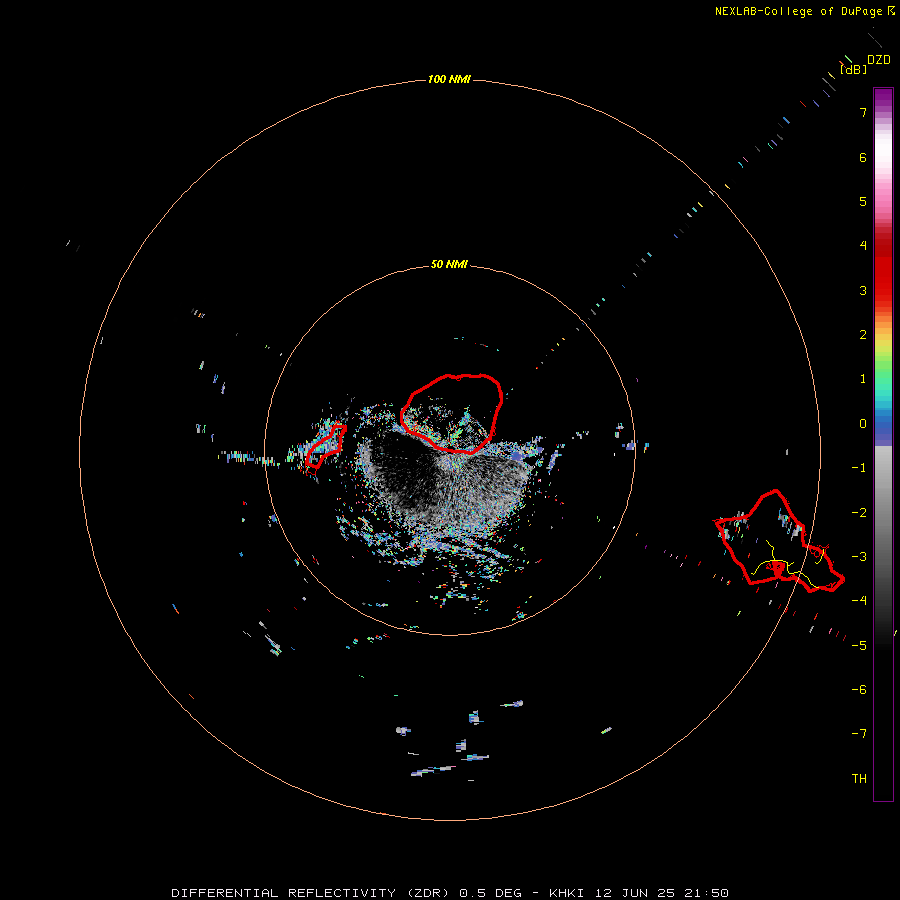Click the -7 value on the color scale
The height and width of the screenshot is (900, 900).
[859, 734]
